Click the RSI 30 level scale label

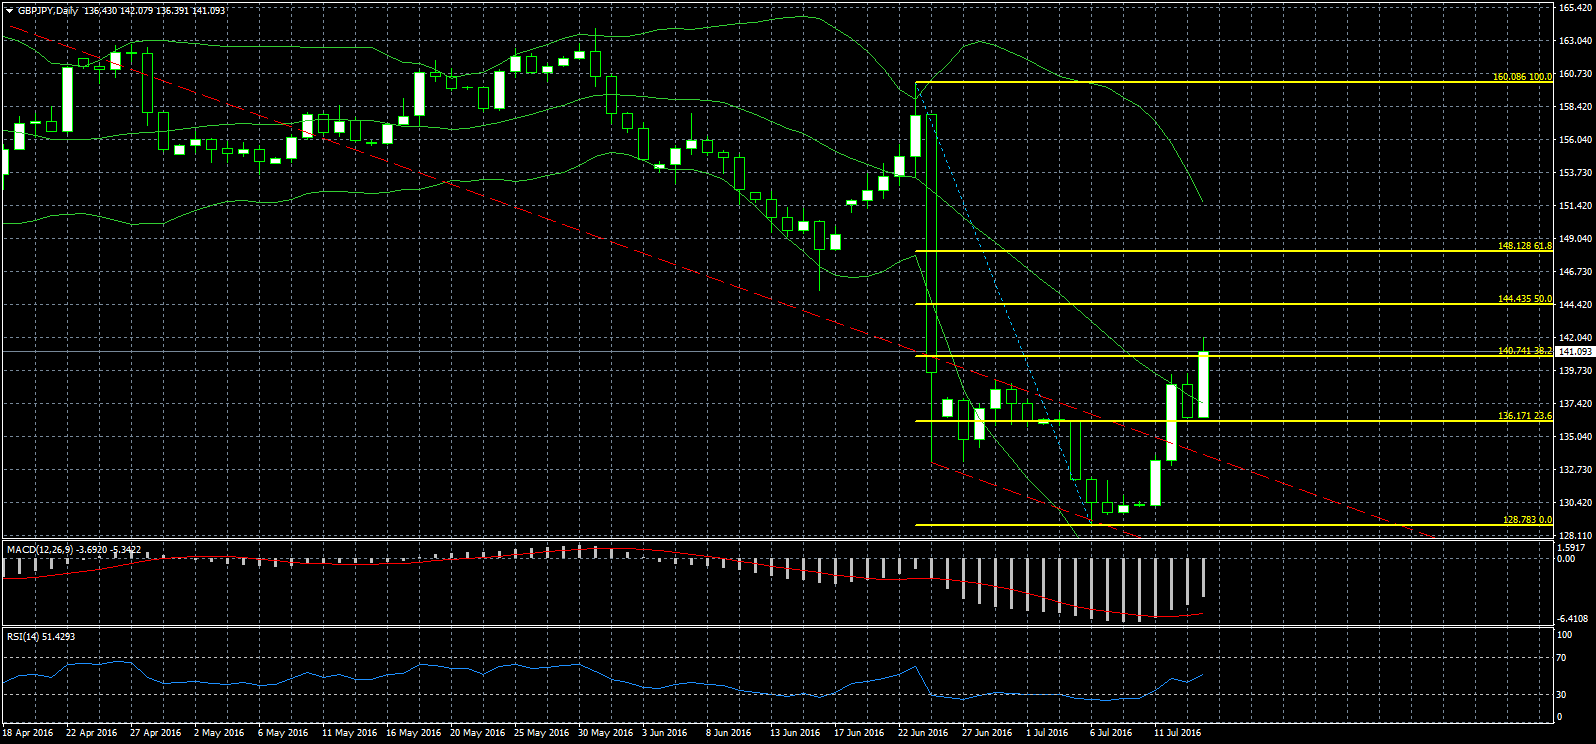click(1561, 695)
